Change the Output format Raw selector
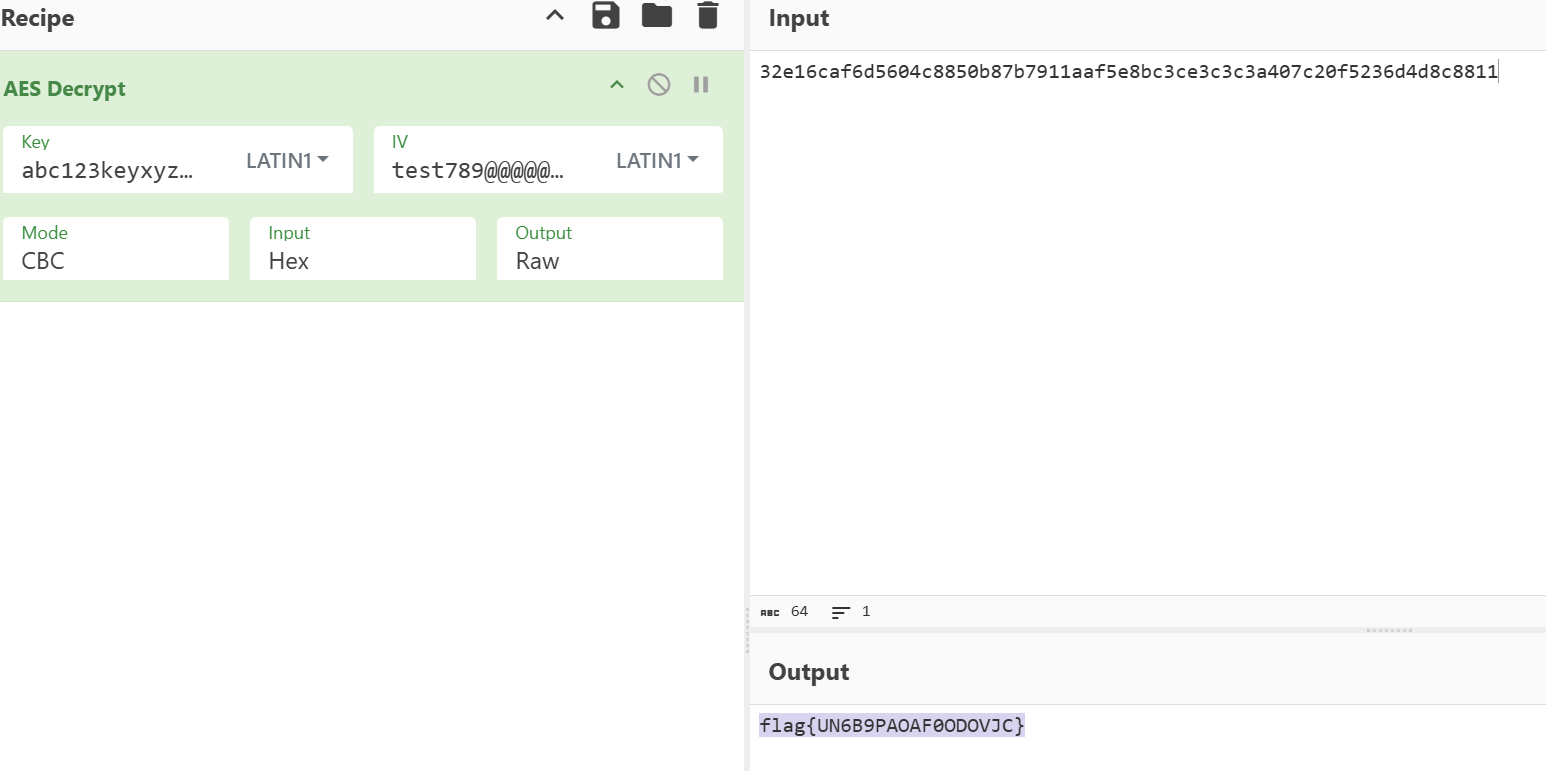 [x=610, y=248]
